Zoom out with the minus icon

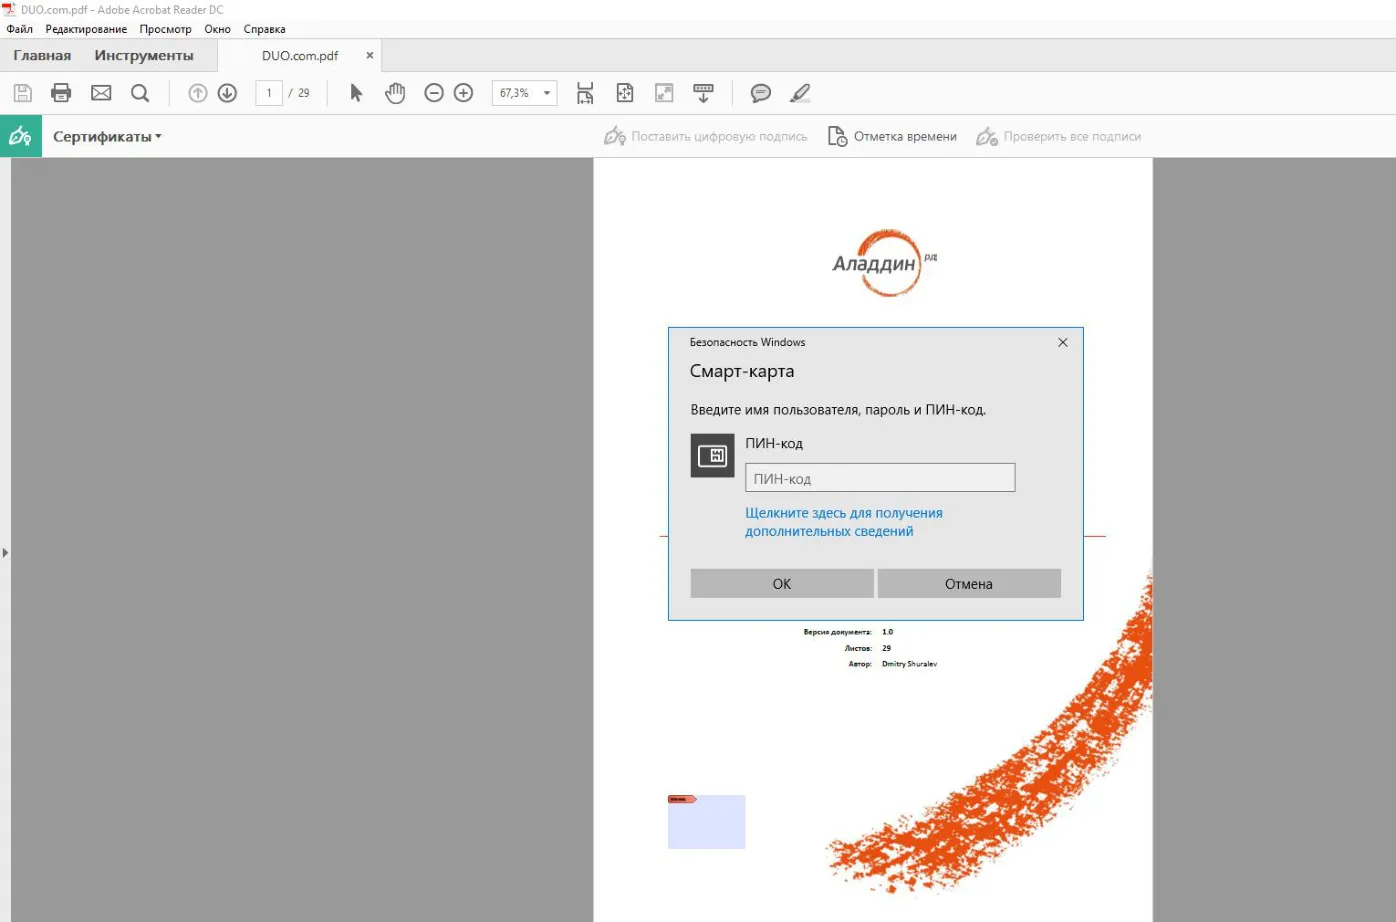click(x=434, y=93)
